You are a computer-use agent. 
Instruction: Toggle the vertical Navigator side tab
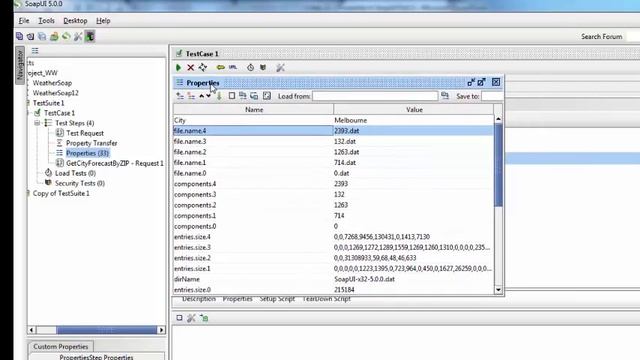click(20, 65)
